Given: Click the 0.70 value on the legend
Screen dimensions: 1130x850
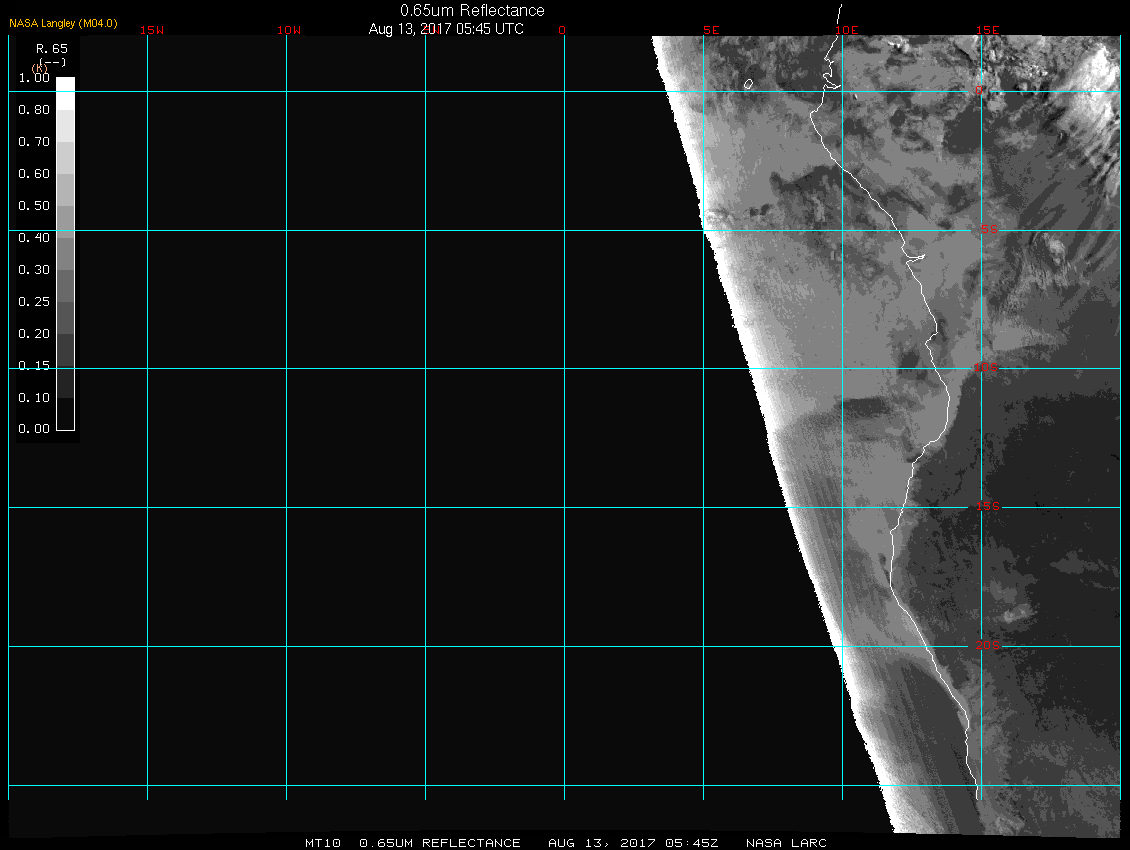Looking at the screenshot, I should coord(34,141).
